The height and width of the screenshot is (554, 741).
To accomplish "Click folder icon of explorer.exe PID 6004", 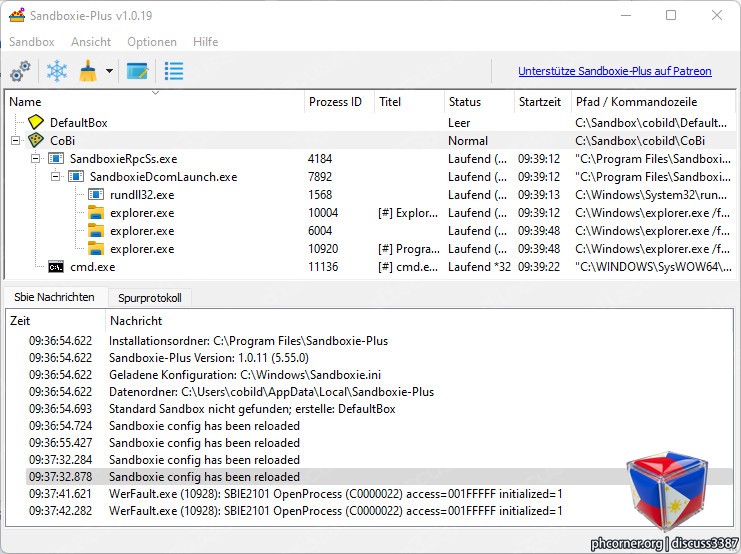I will pos(96,230).
